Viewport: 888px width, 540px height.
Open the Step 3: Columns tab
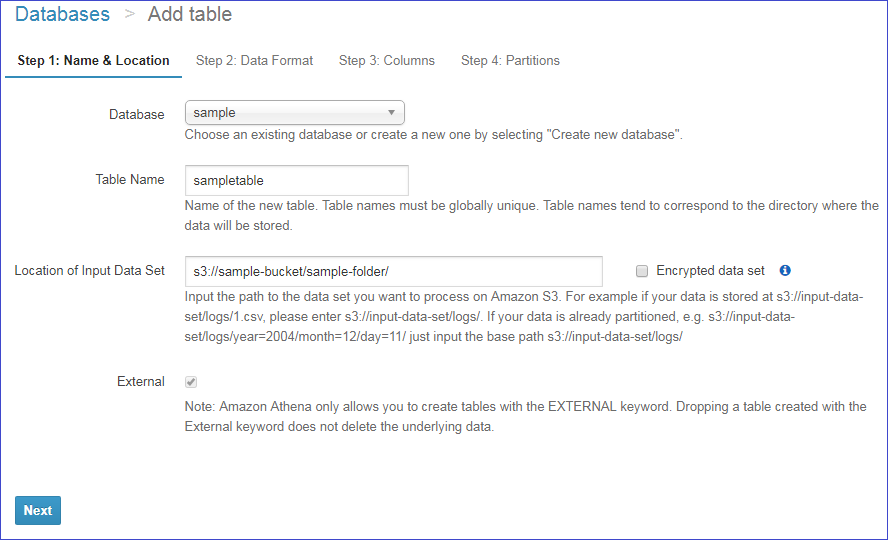click(x=386, y=60)
